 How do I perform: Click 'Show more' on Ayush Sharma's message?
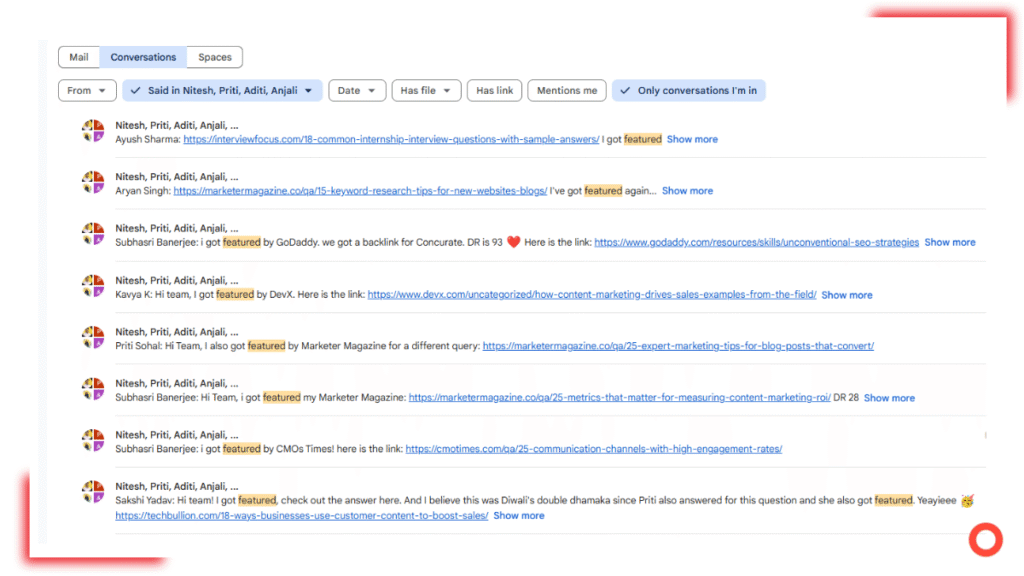(692, 139)
